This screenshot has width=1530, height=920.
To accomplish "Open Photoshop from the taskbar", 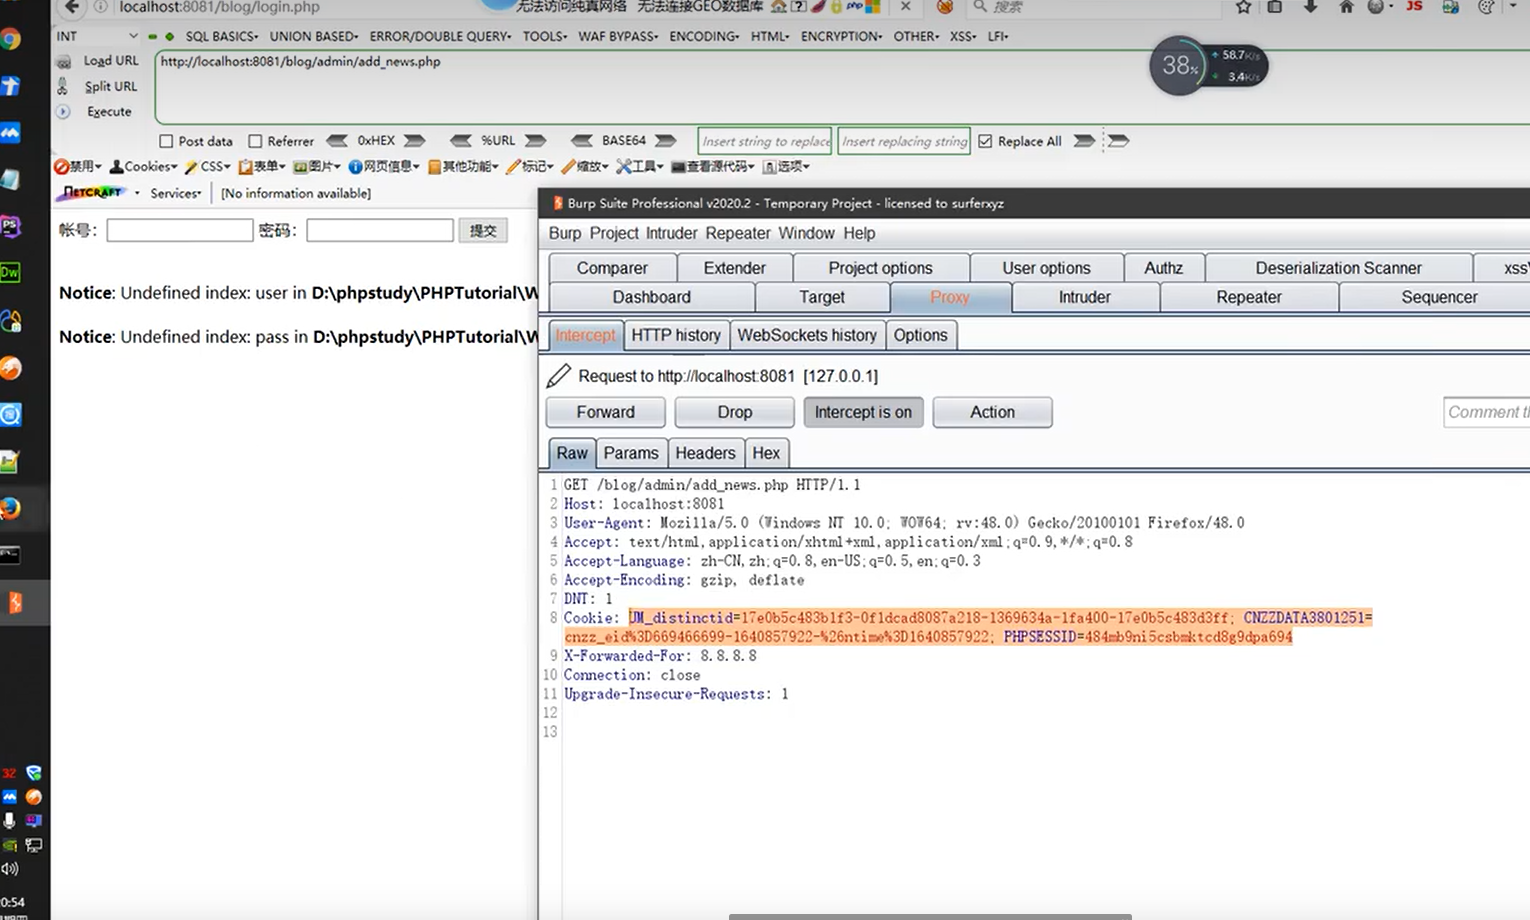I will pos(11,227).
